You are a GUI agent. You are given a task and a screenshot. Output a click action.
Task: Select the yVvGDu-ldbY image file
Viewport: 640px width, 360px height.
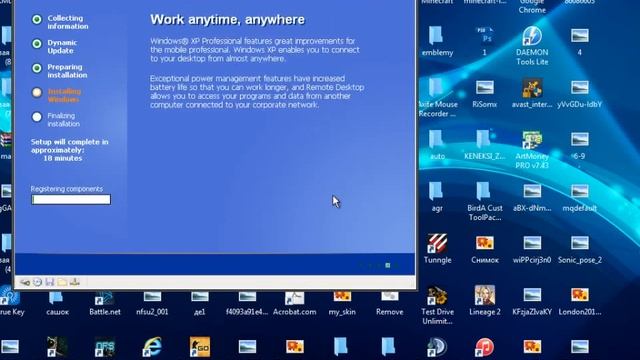(579, 88)
